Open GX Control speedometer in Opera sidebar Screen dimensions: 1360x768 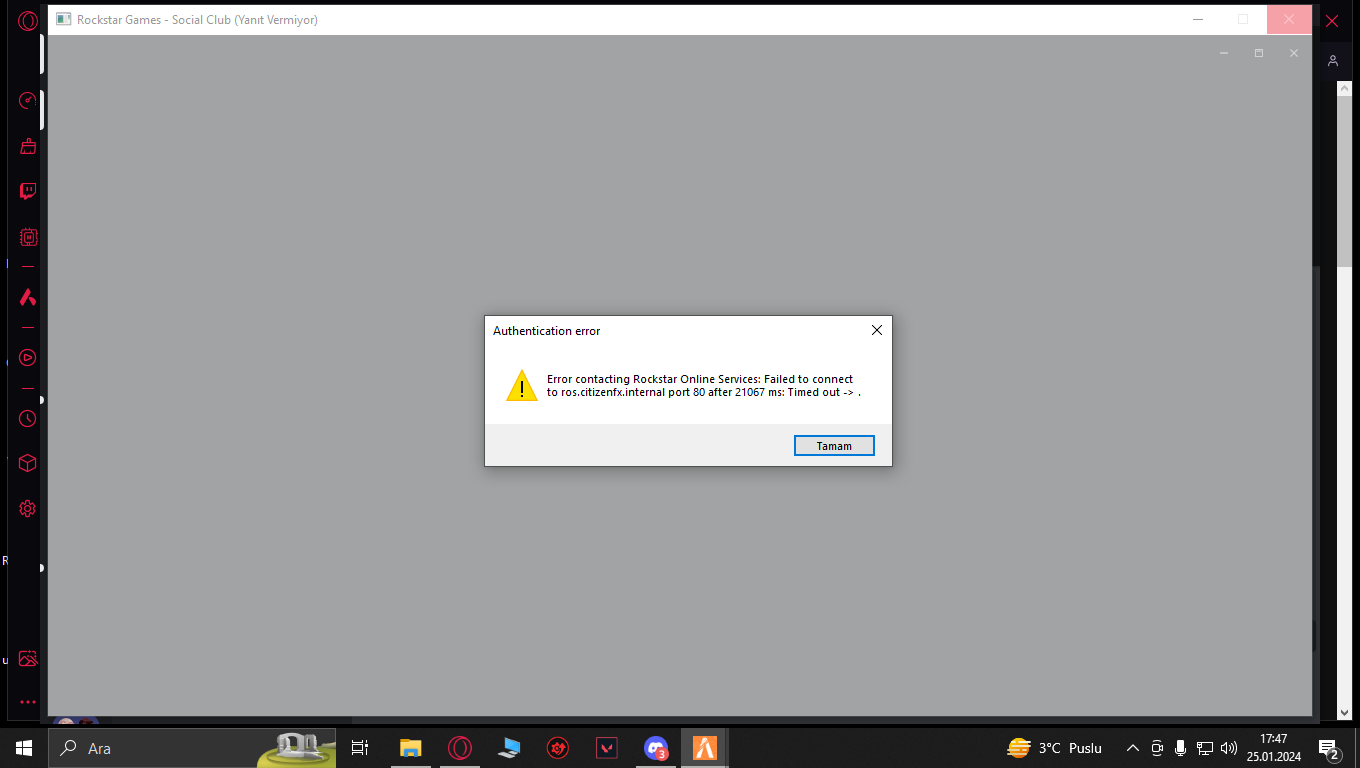[28, 100]
